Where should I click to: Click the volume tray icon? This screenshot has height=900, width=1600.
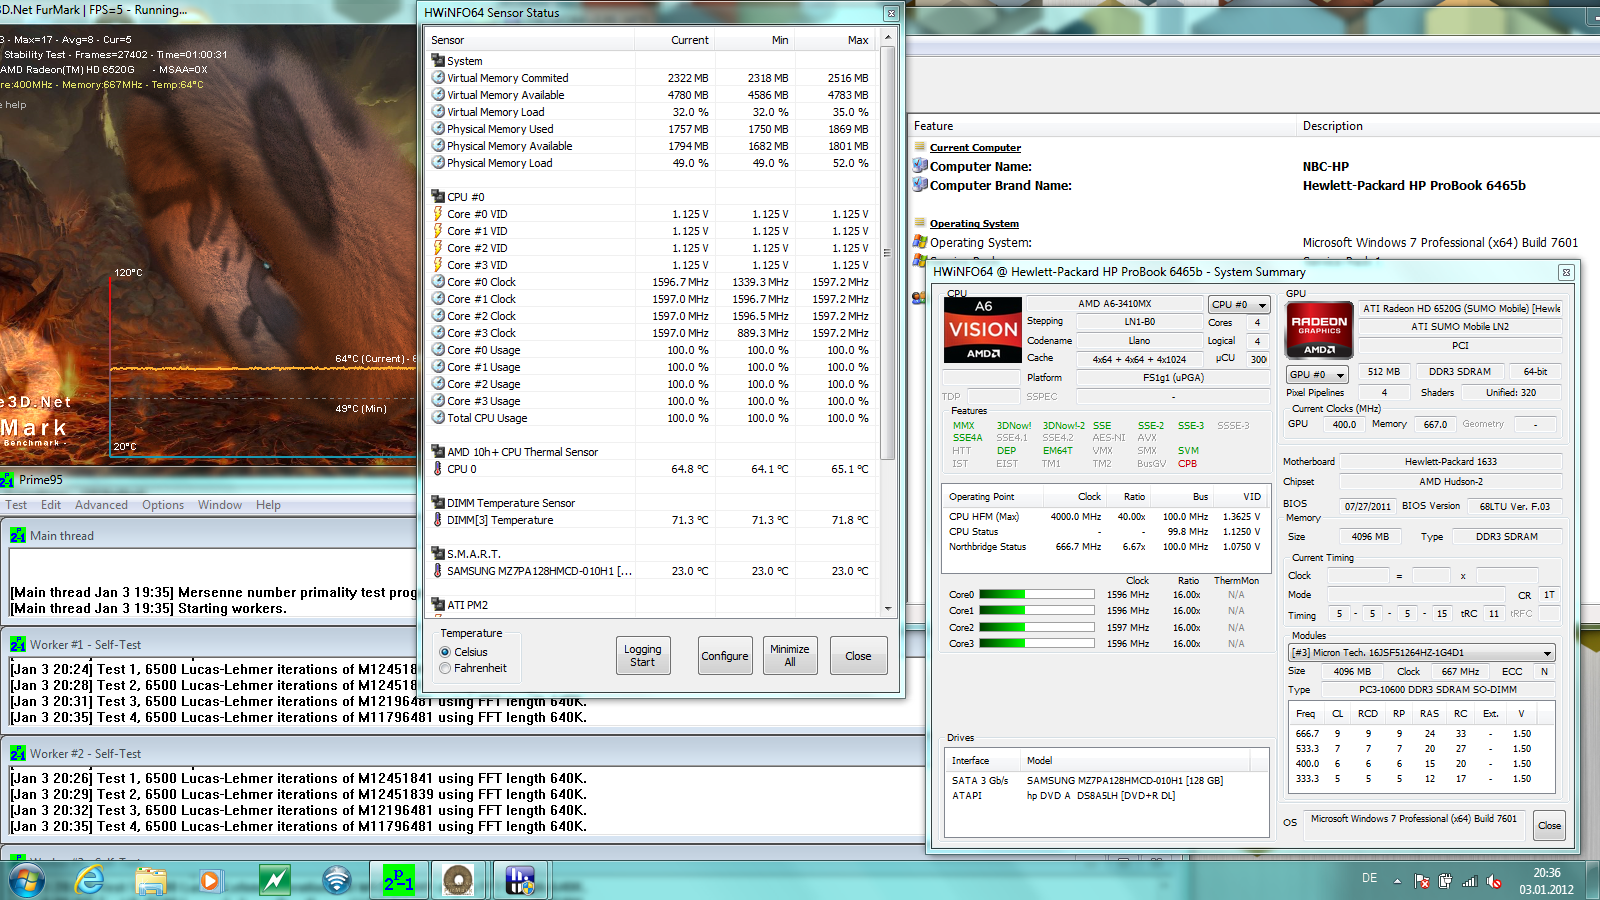coord(1494,881)
